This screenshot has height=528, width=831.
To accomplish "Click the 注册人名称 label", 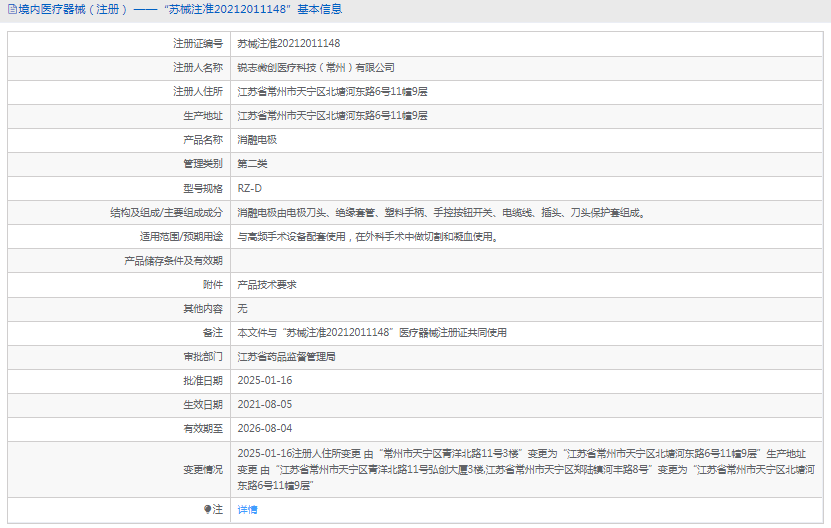I will [x=198, y=68].
